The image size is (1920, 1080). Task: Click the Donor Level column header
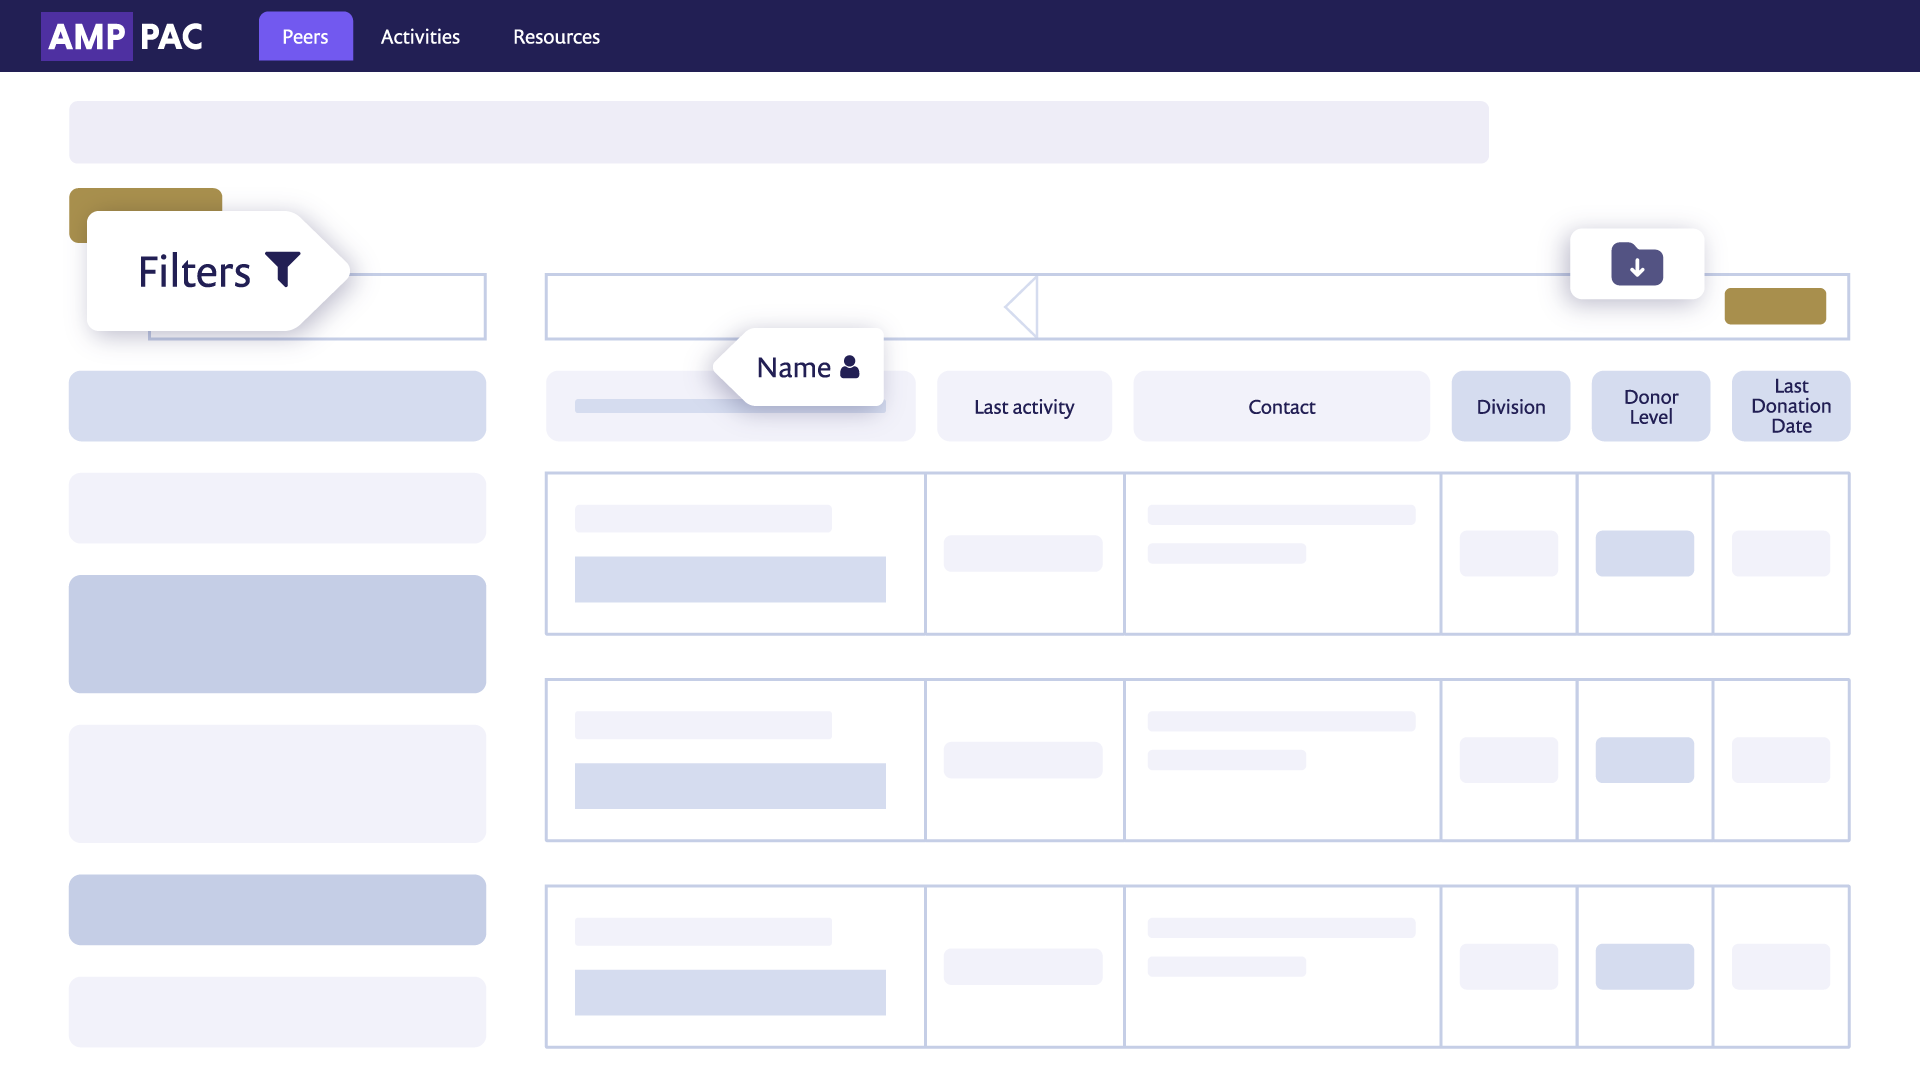[1650, 407]
